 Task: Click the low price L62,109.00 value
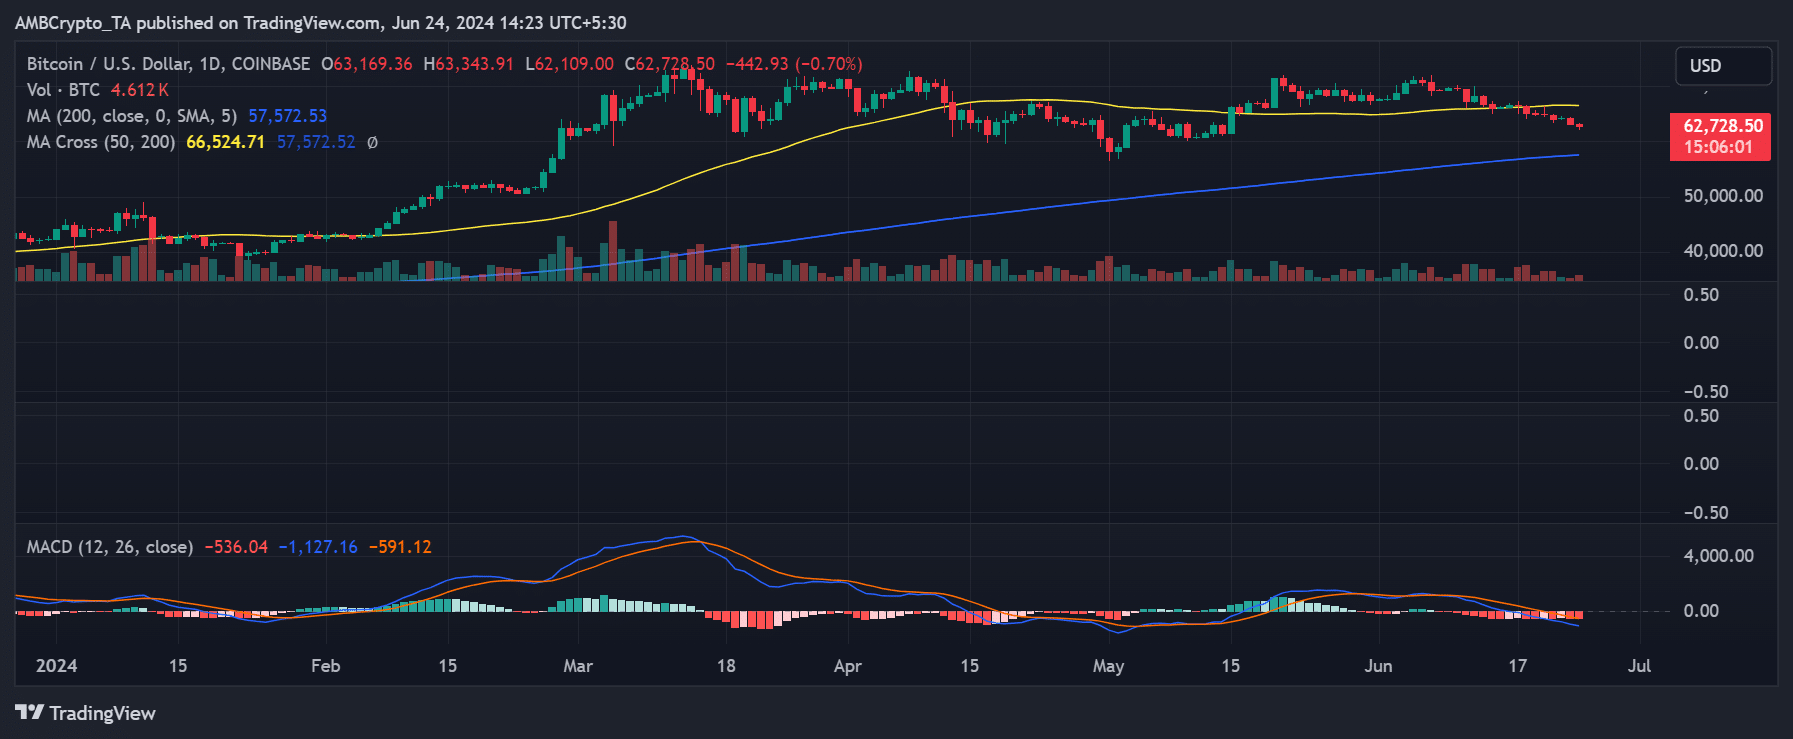click(x=570, y=64)
